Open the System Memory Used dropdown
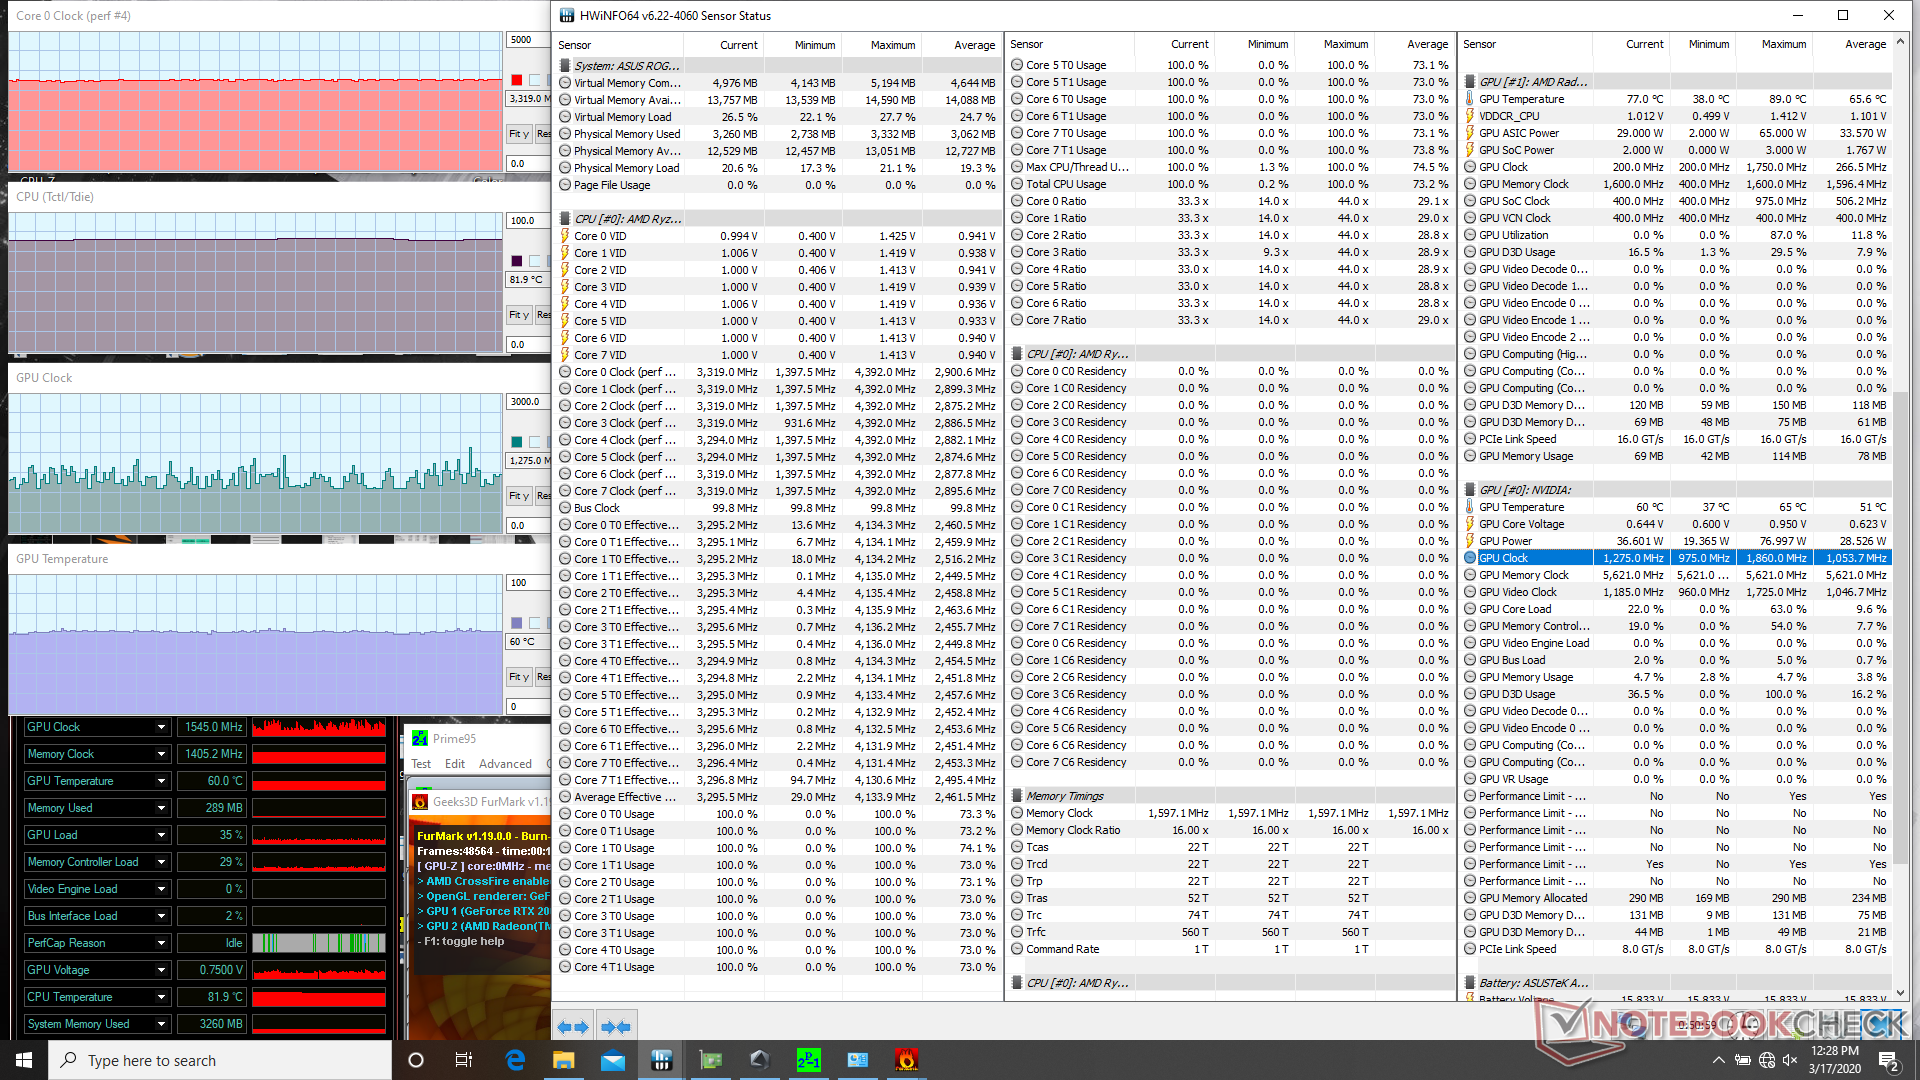The image size is (1920, 1080). pyautogui.click(x=161, y=1024)
